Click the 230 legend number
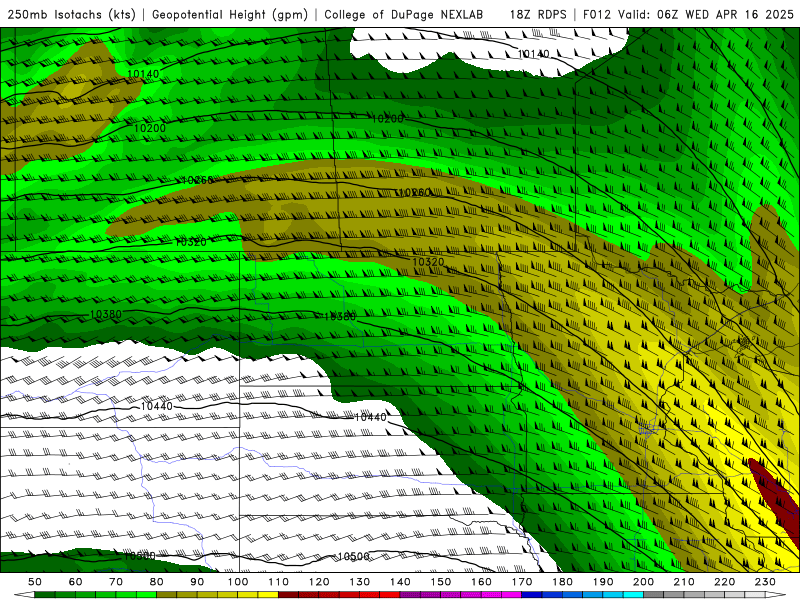Viewport: 800px width, 600px height. 765,582
